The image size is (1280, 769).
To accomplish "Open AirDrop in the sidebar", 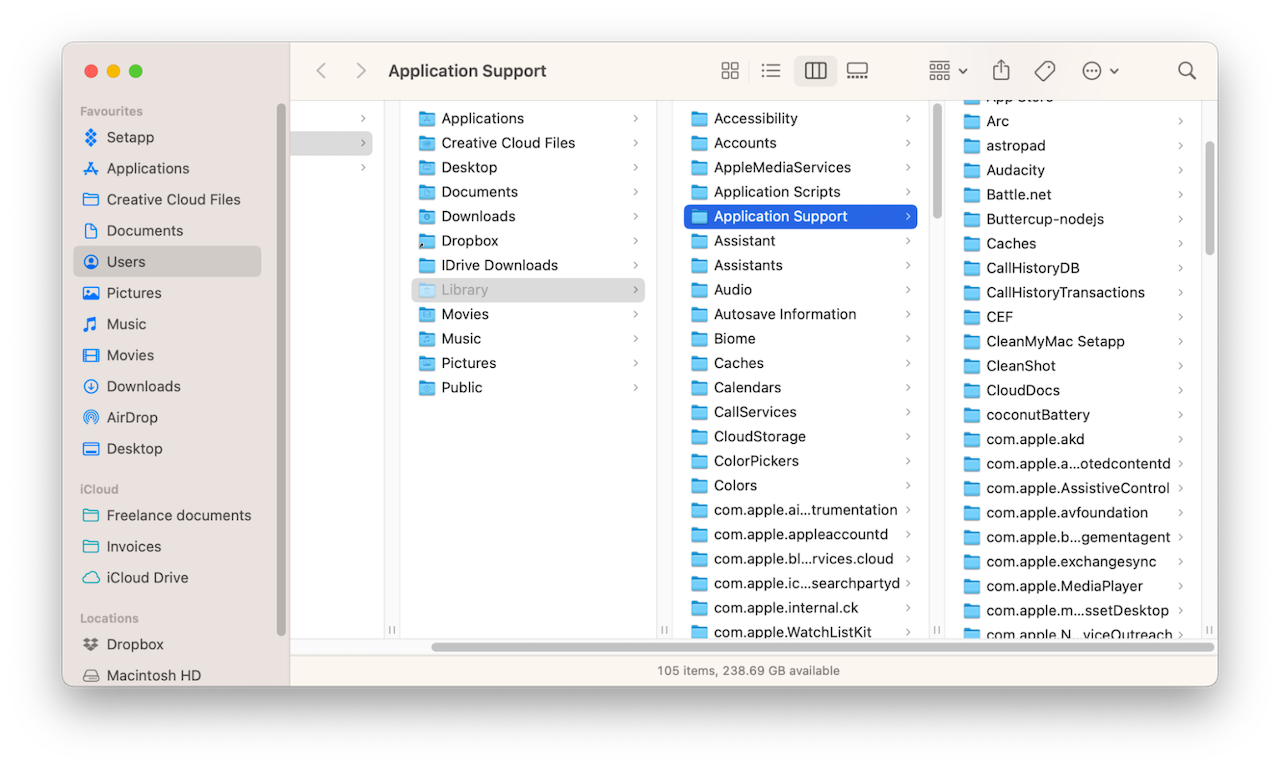I will point(132,418).
